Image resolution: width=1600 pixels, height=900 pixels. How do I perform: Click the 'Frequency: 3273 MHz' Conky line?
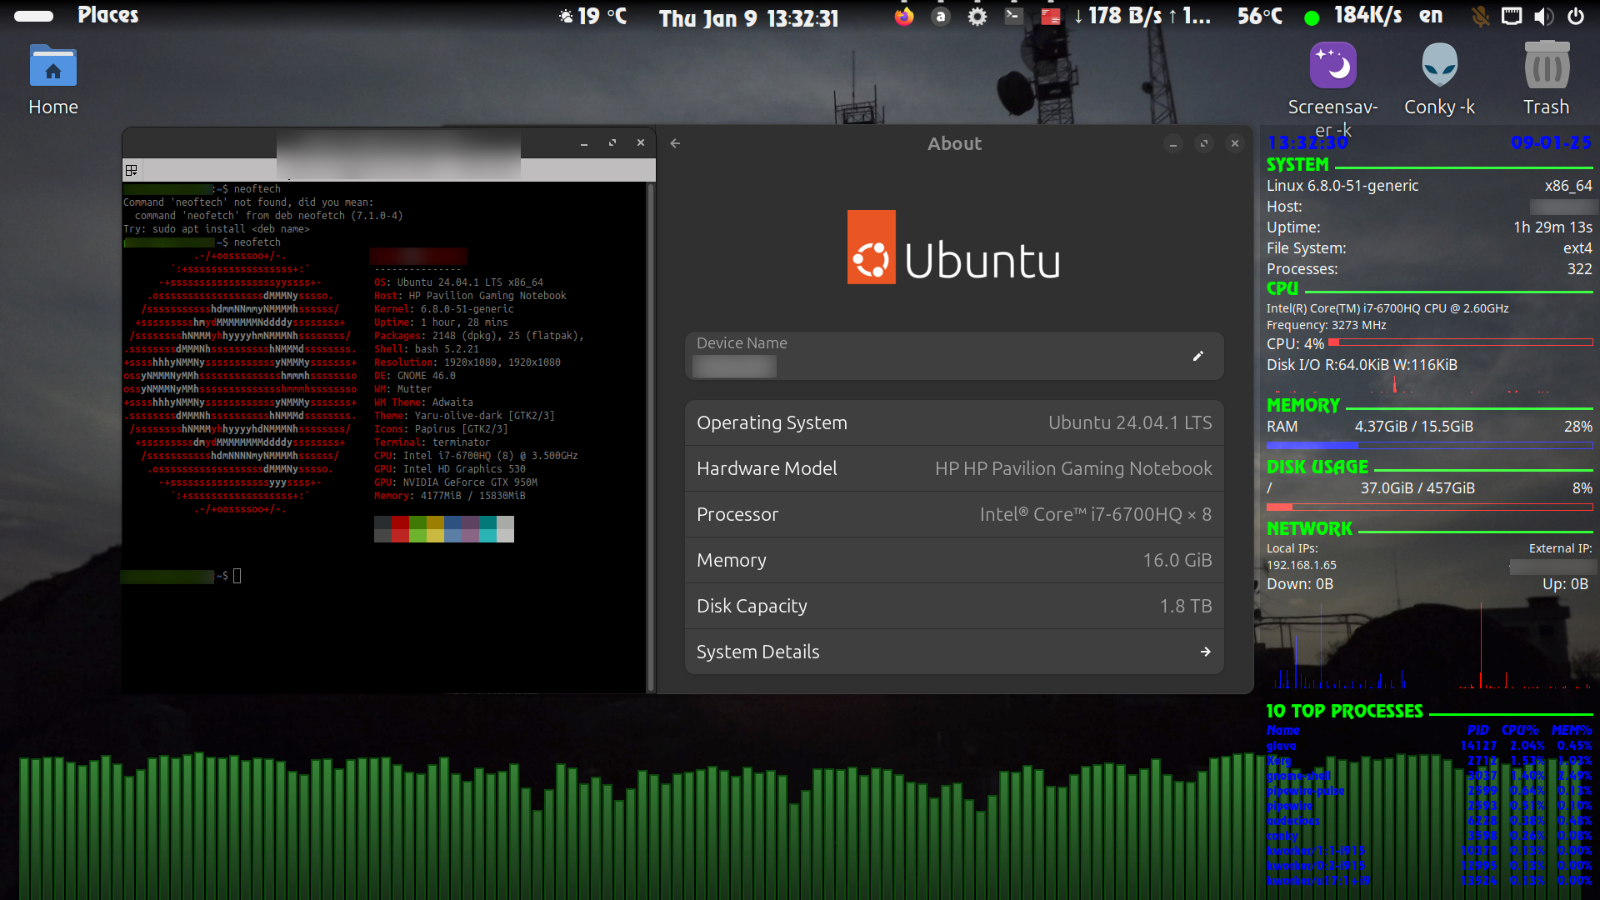pos(1326,325)
